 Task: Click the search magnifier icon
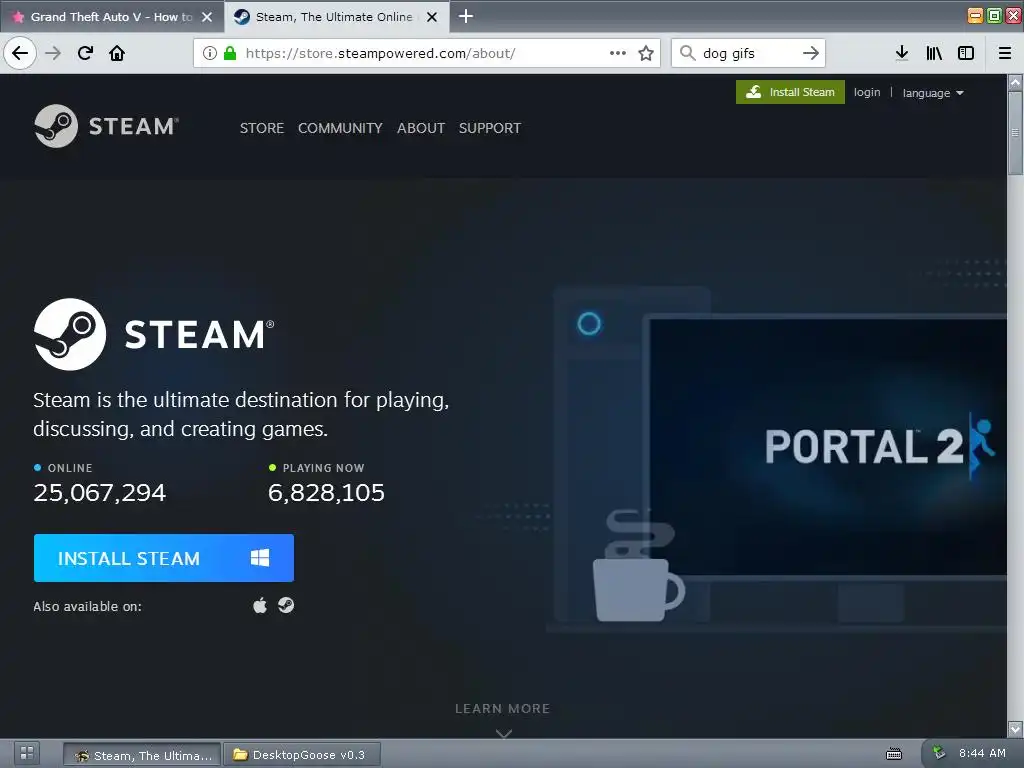tap(687, 53)
